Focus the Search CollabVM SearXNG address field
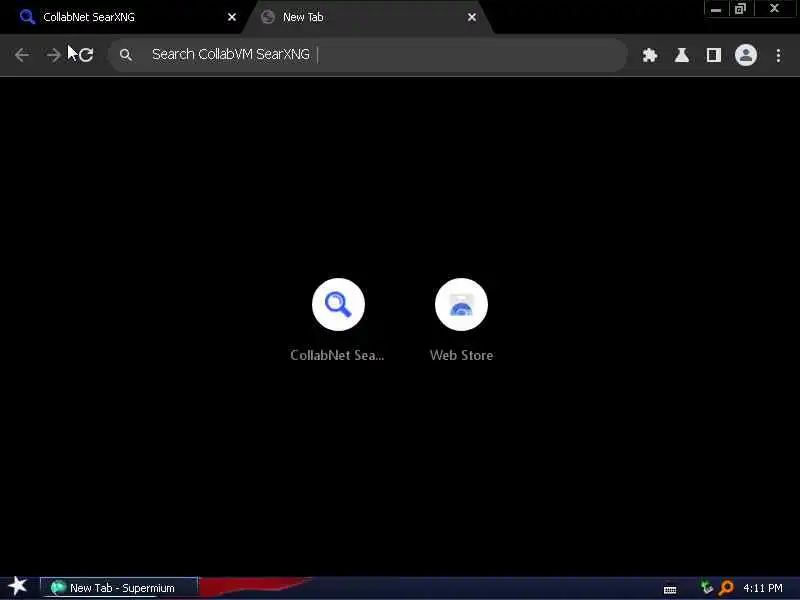The width and height of the screenshot is (800, 600). point(367,55)
